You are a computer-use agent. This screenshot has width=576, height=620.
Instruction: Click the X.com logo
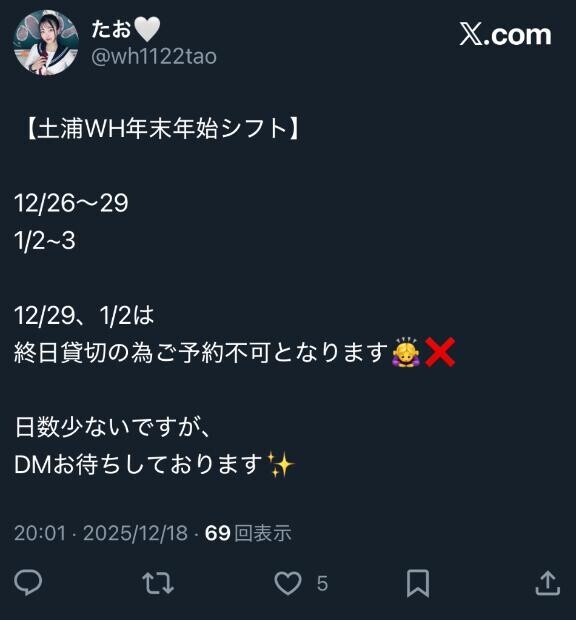click(505, 35)
